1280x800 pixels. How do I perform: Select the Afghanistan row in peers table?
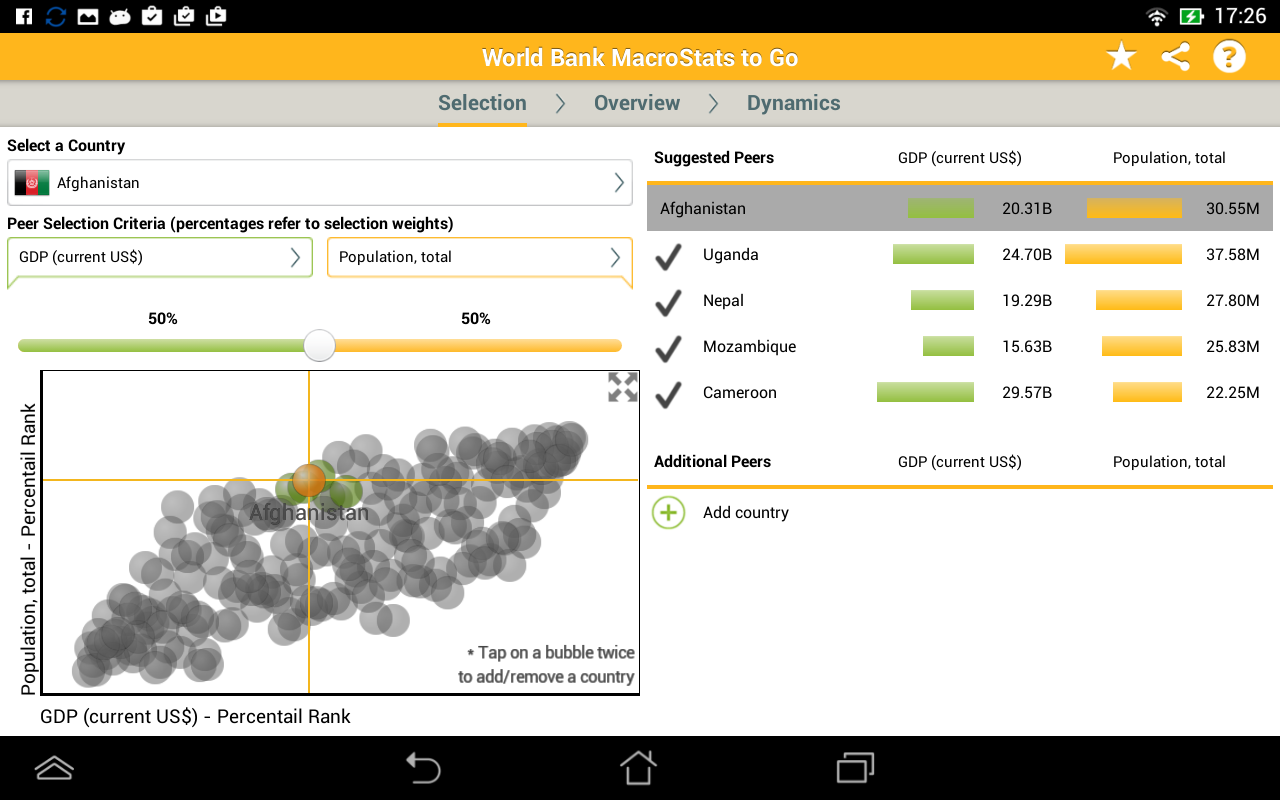coord(960,208)
